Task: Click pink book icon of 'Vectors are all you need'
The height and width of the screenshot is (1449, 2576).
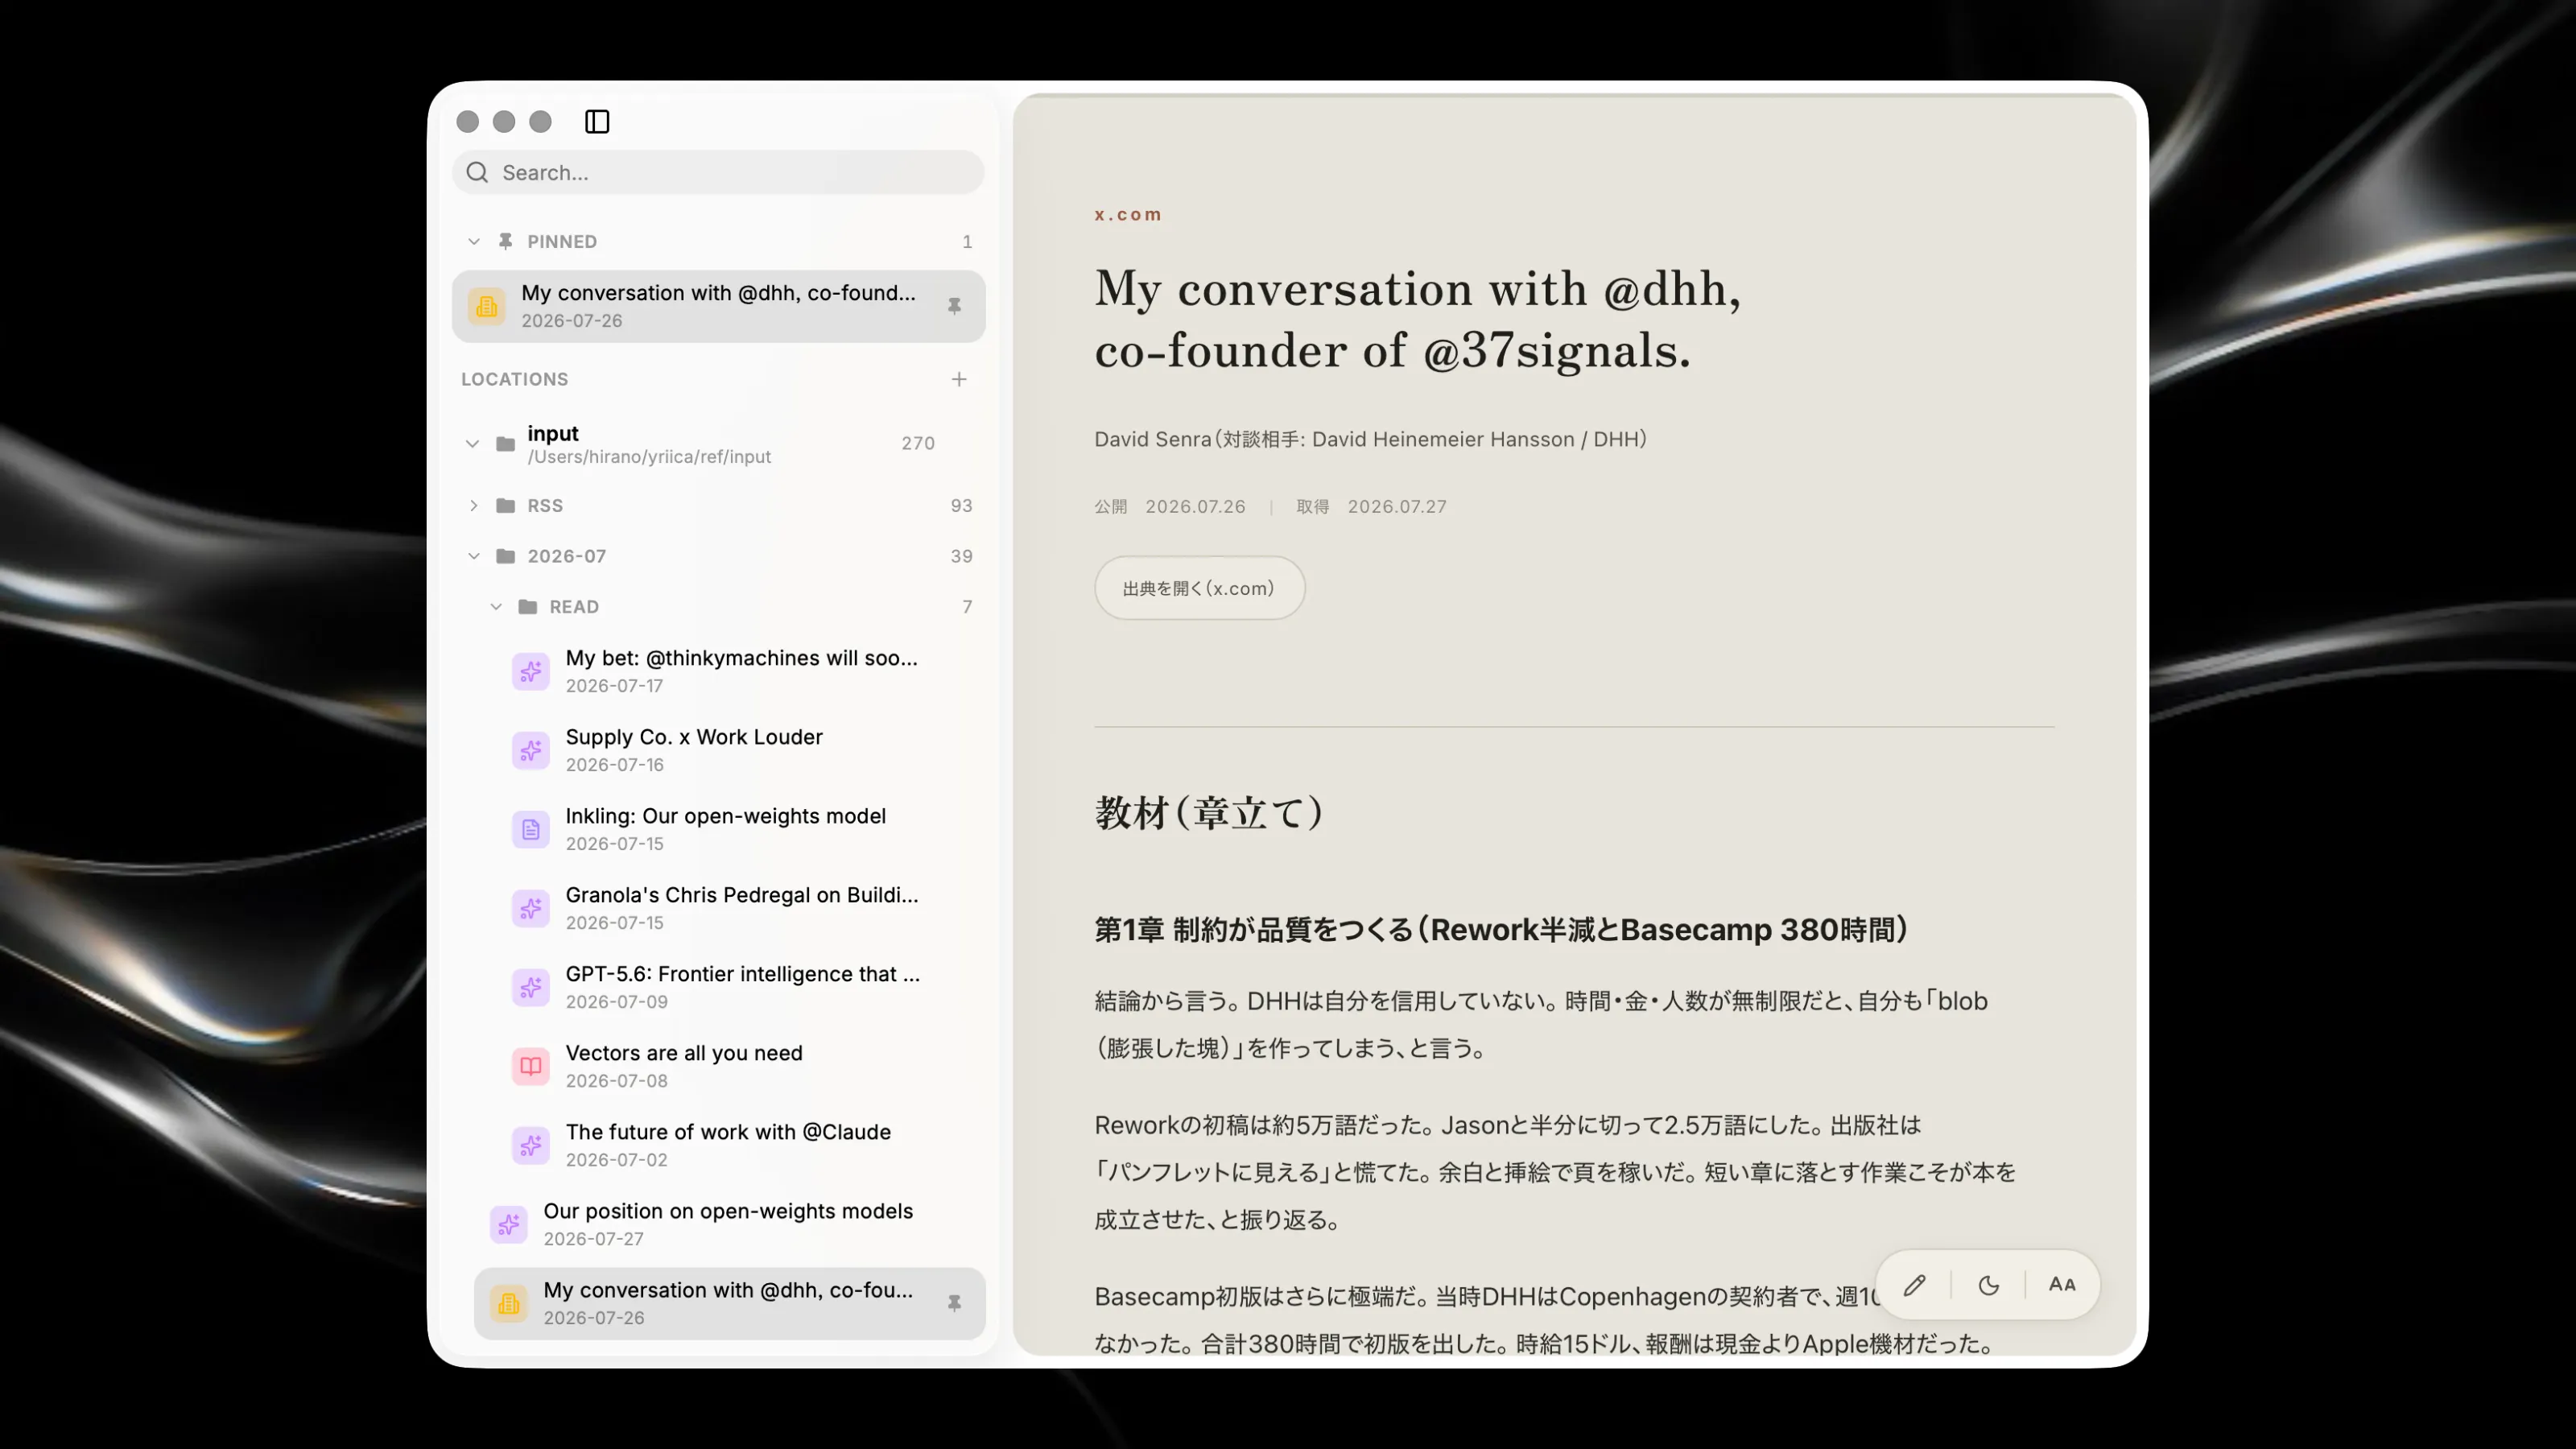Action: click(x=531, y=1066)
